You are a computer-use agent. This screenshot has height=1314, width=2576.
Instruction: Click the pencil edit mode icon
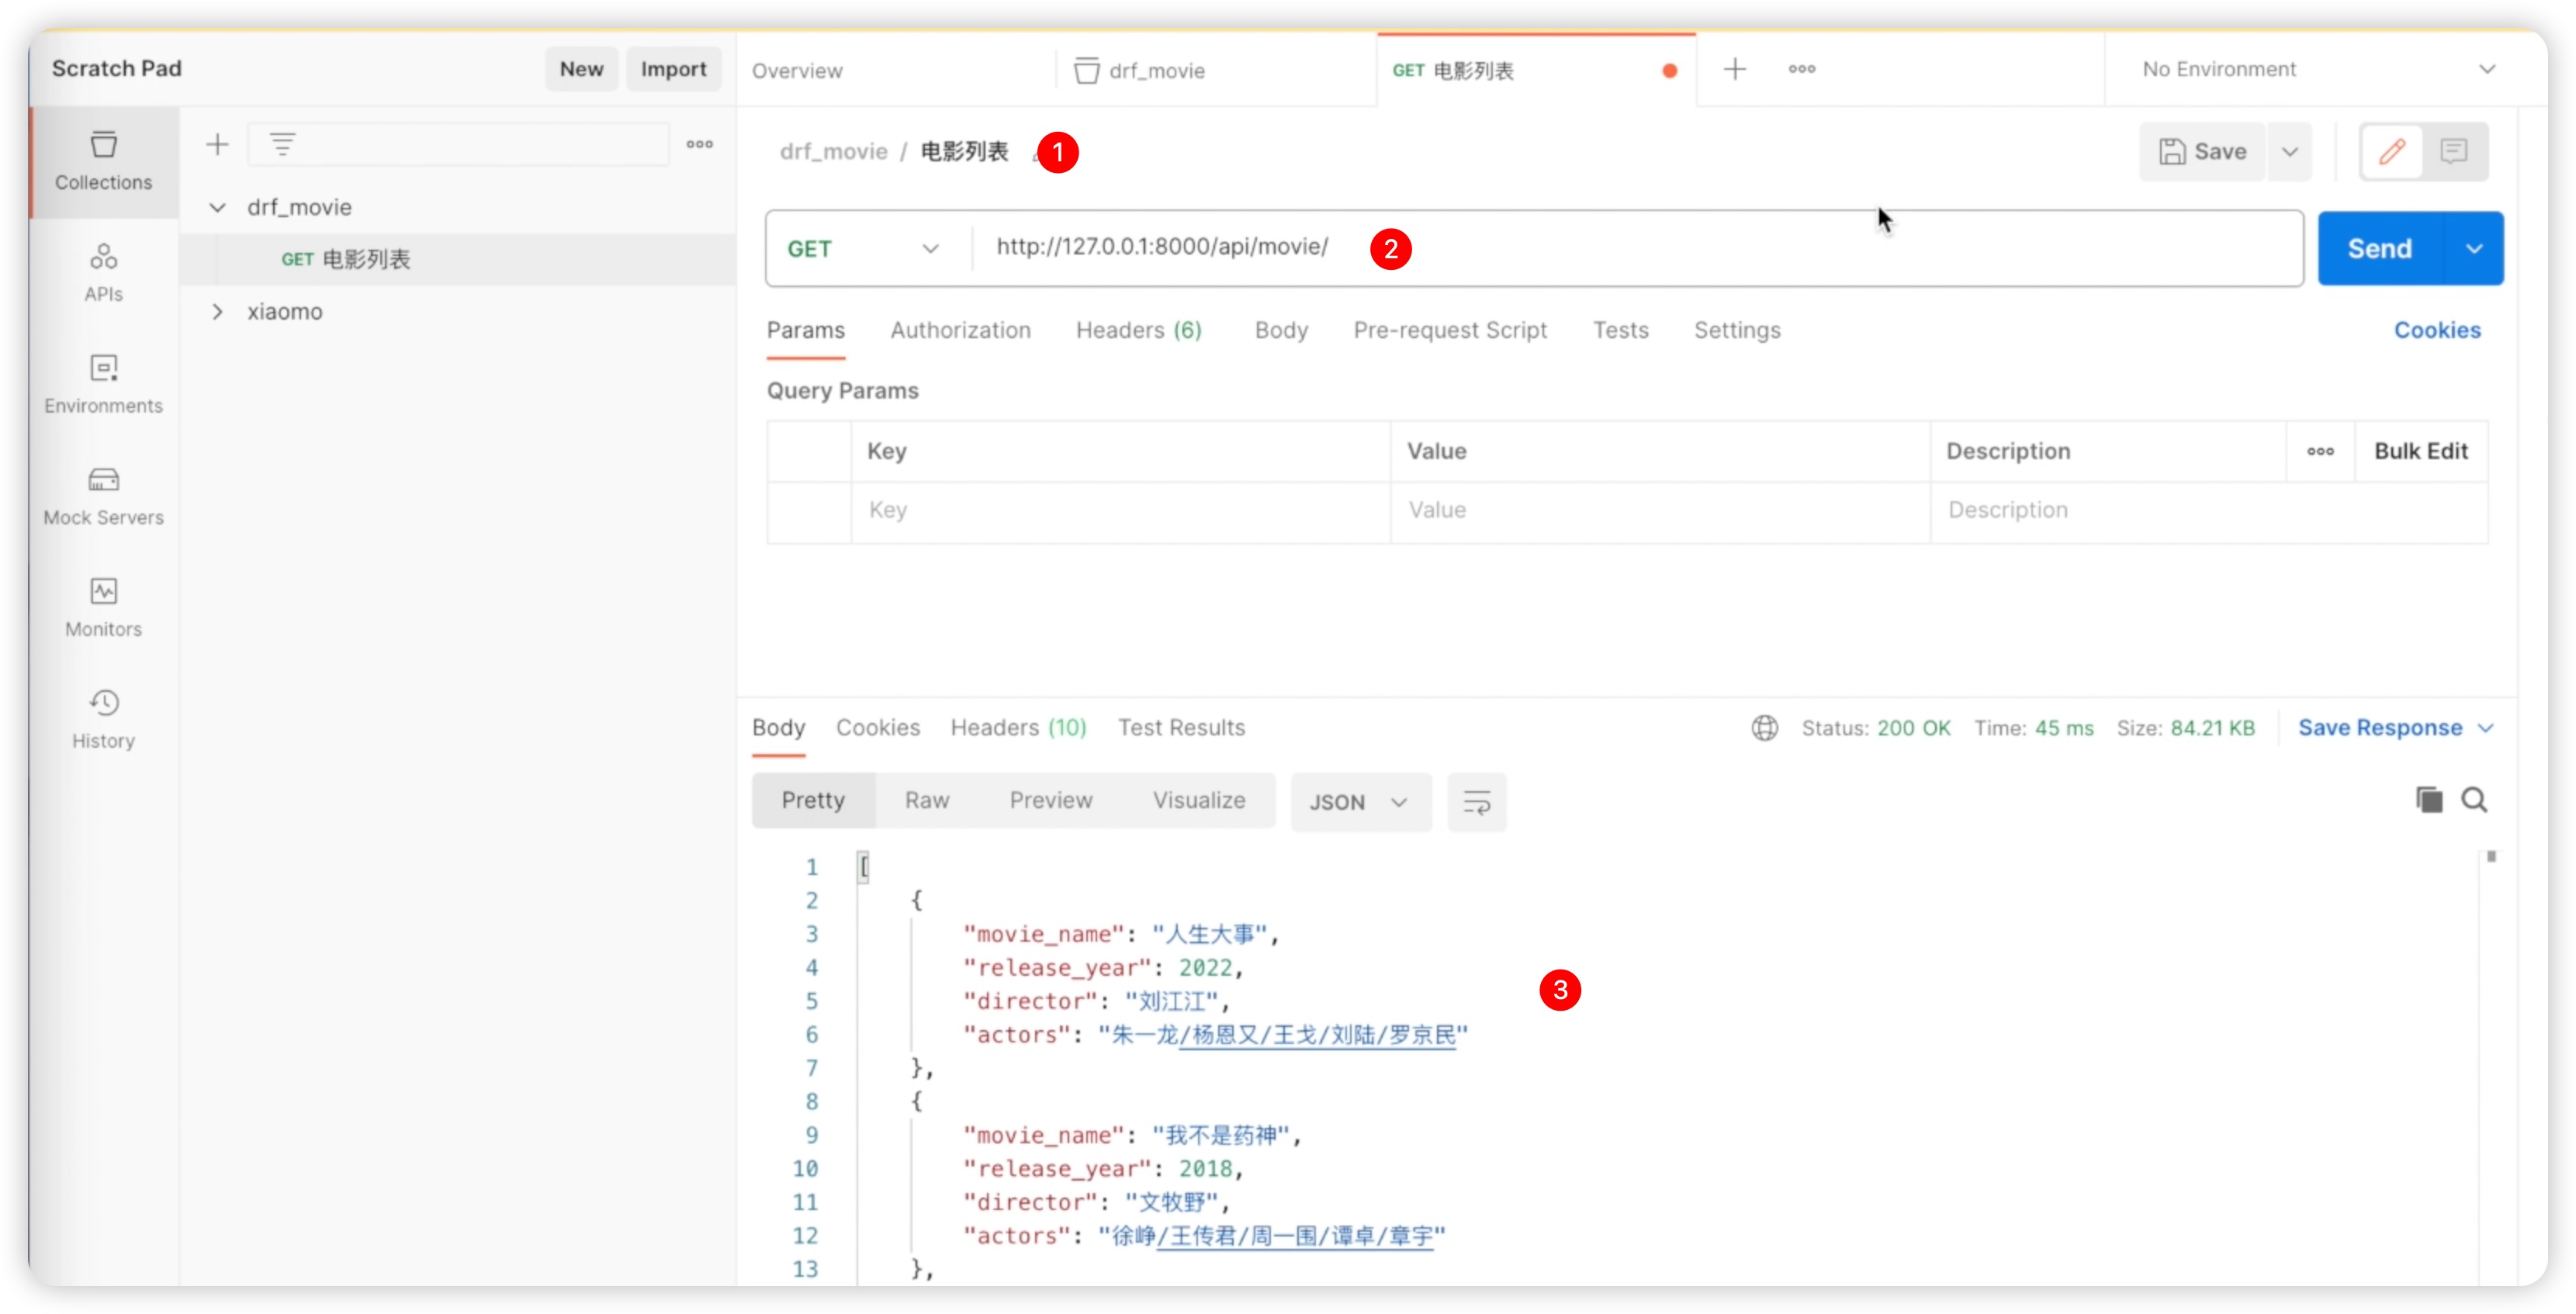[x=2392, y=151]
